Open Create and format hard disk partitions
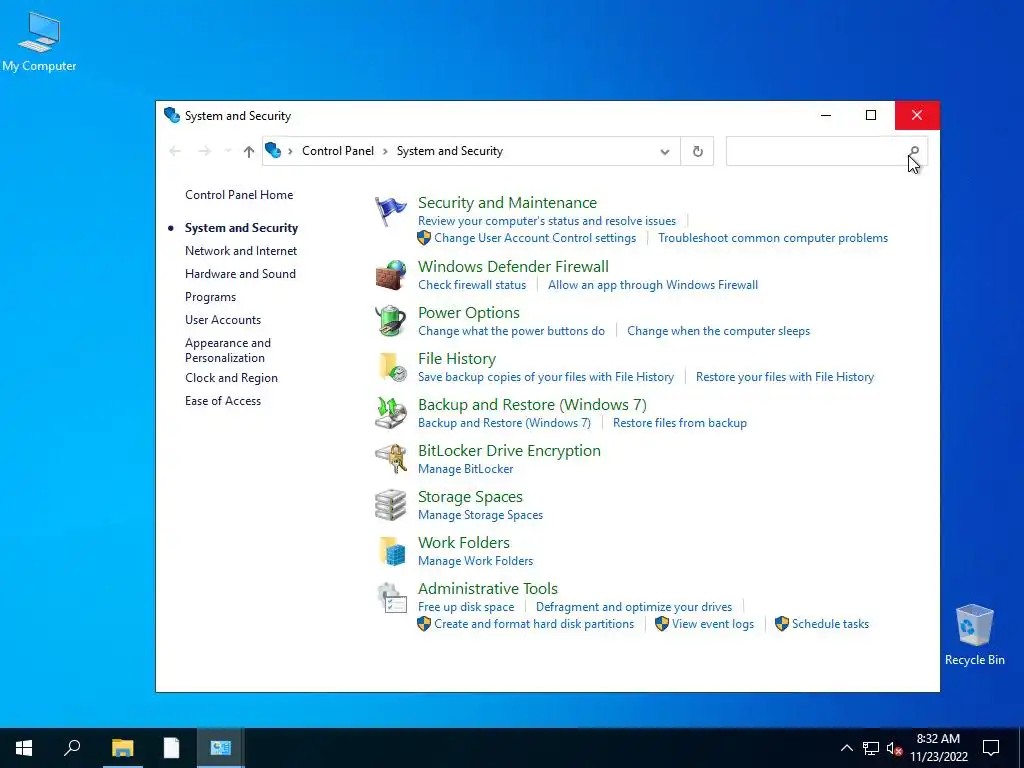 [x=534, y=624]
